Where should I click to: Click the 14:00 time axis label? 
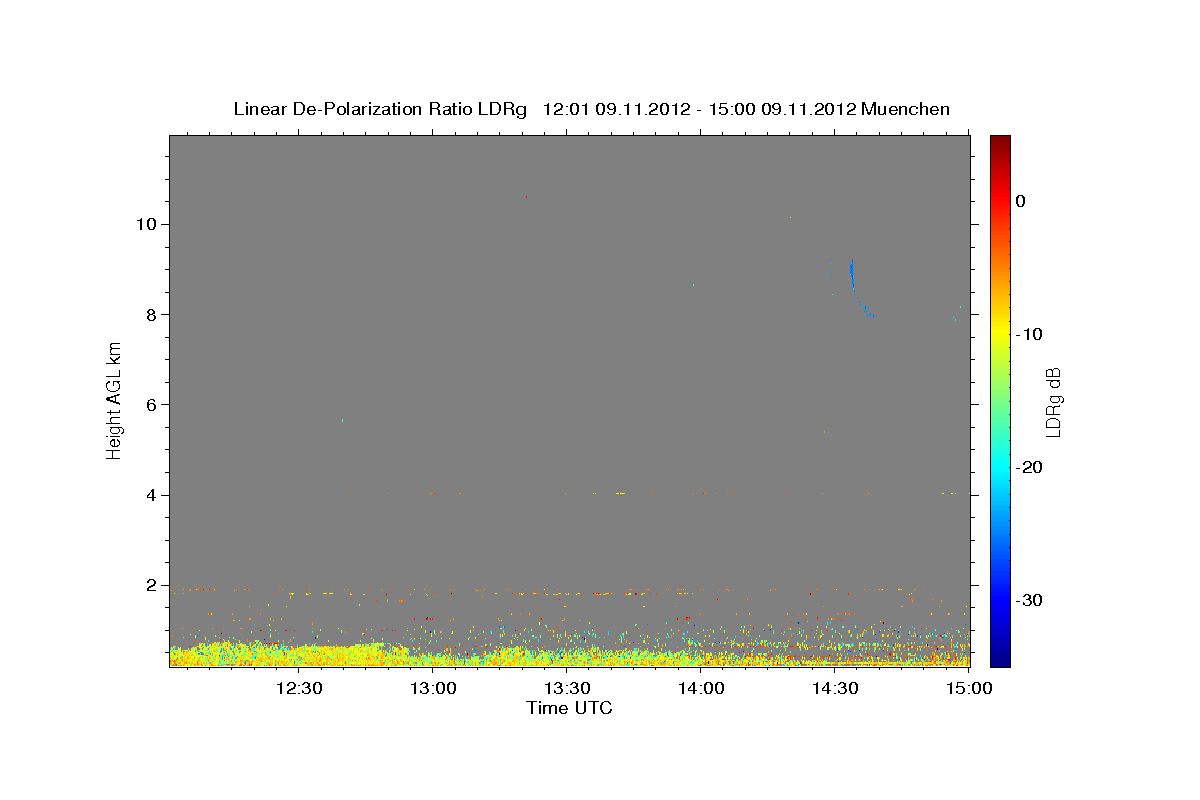701,688
